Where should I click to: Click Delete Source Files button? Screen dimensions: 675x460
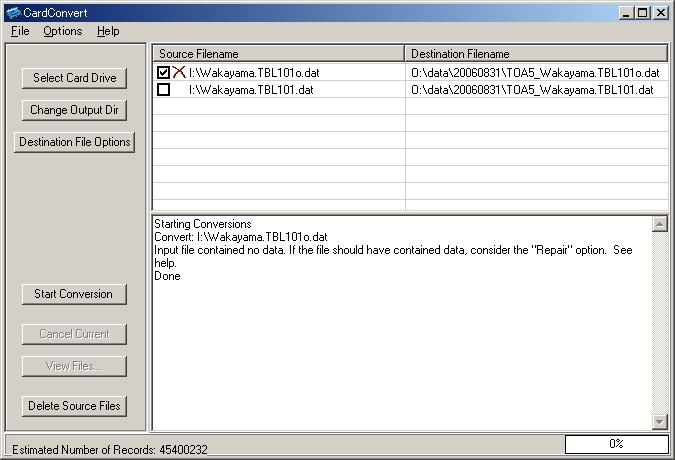[x=74, y=406]
